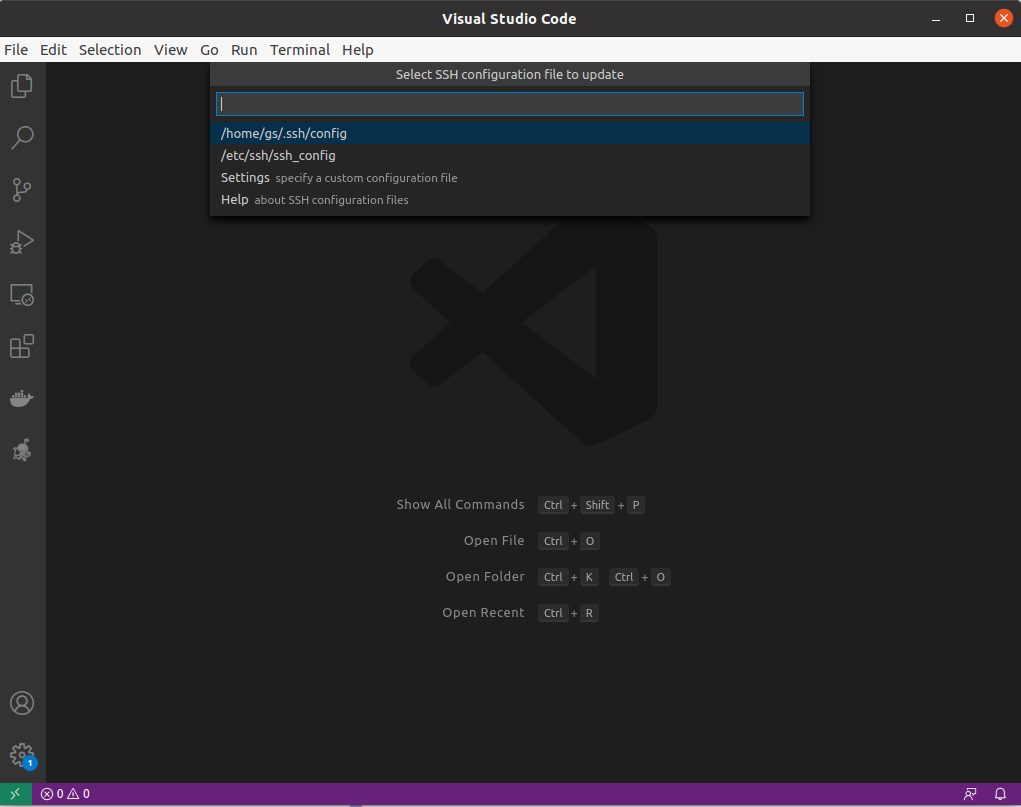Choose Help about SSH configuration files
1021x807 pixels.
tap(510, 200)
